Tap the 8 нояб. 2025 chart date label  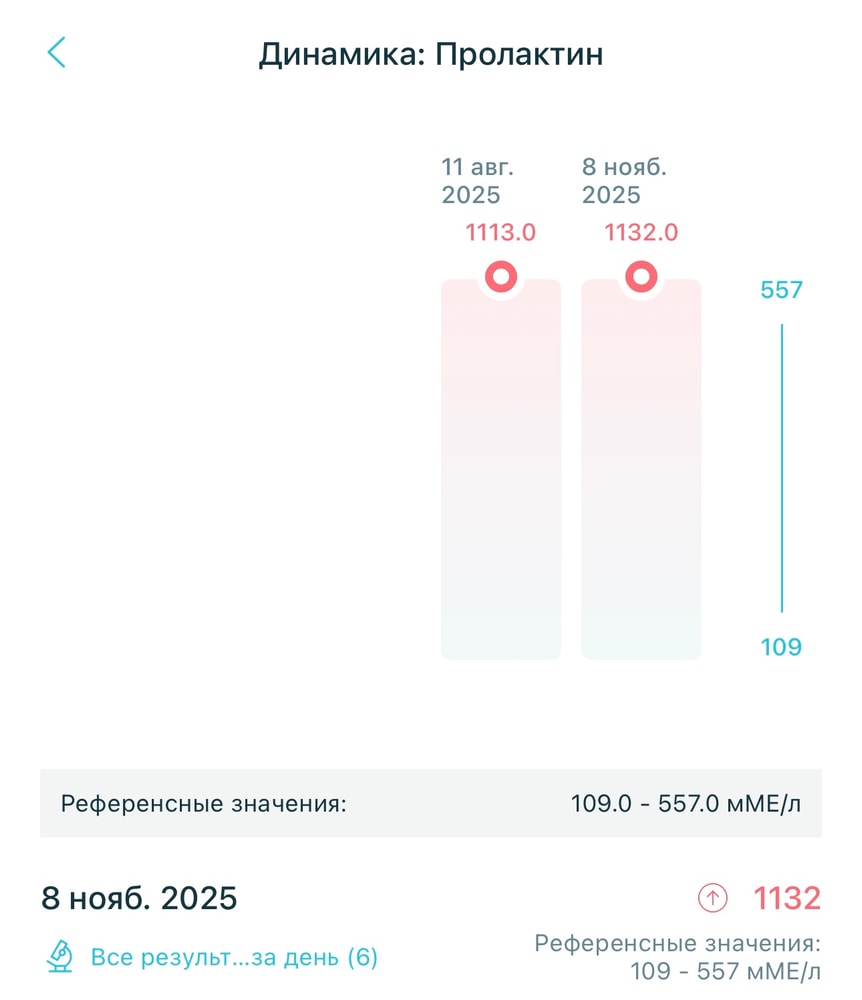624,180
